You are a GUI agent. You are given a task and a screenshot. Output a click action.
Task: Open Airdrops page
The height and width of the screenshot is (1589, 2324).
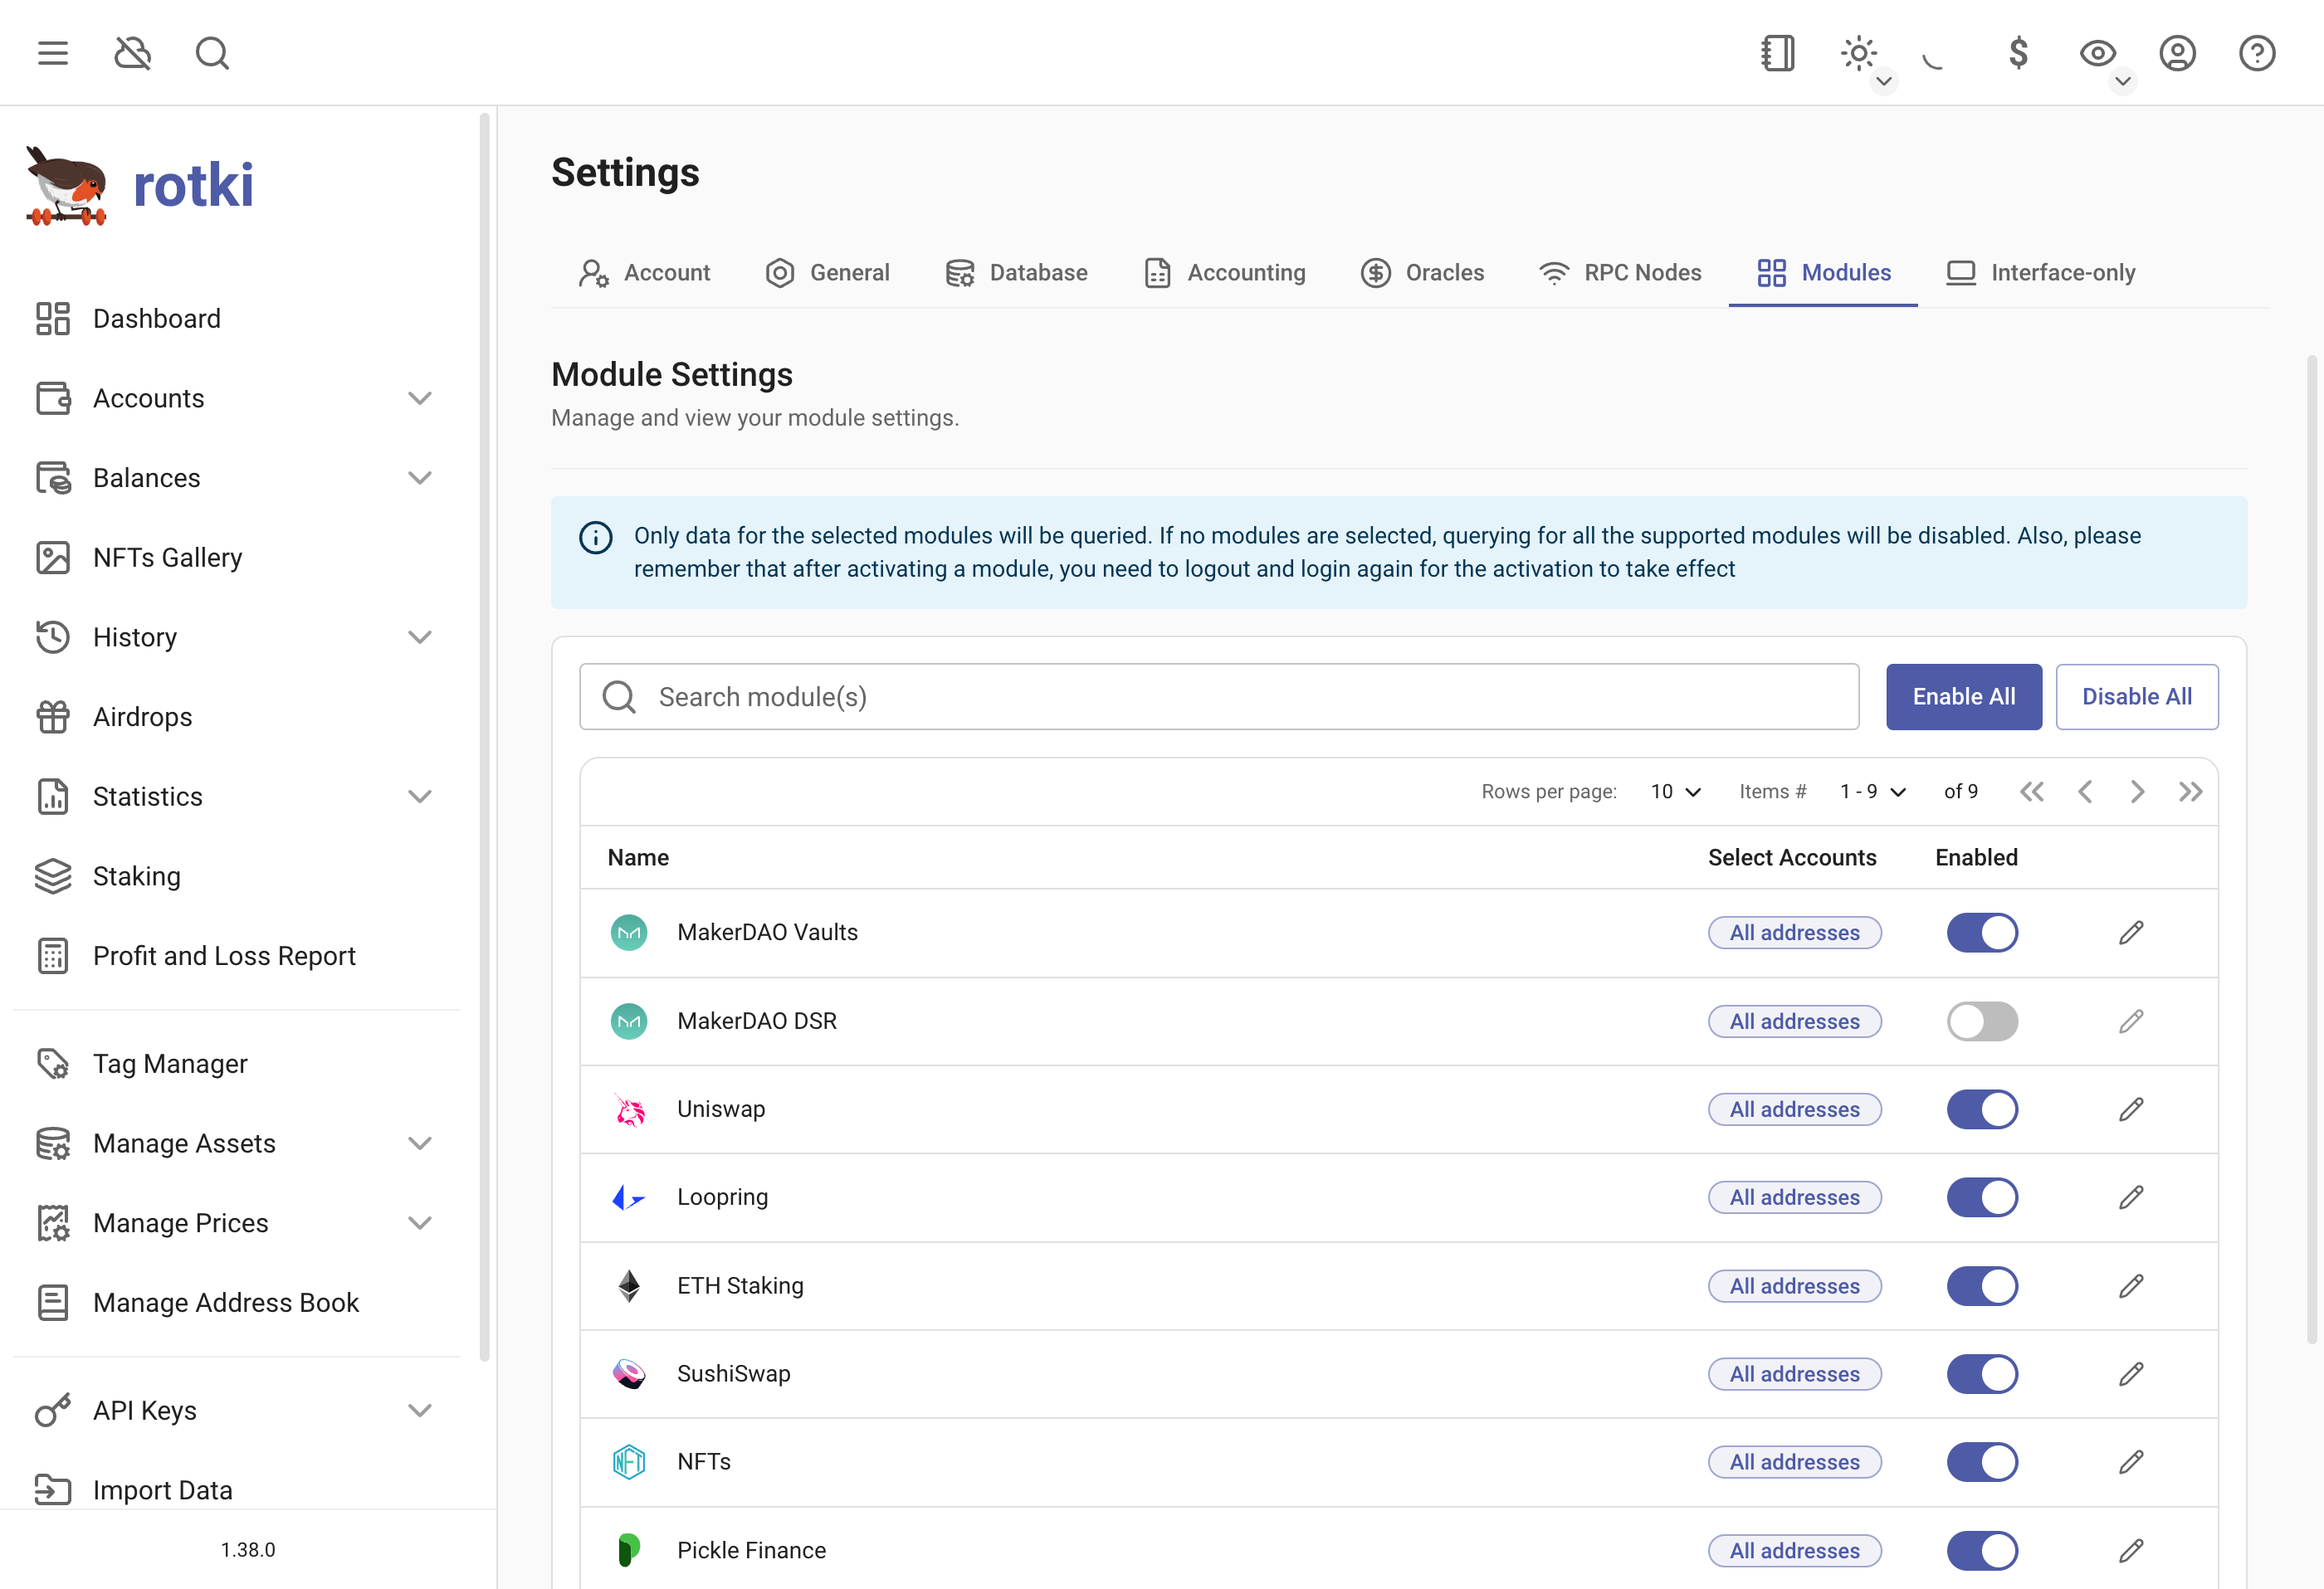point(236,717)
